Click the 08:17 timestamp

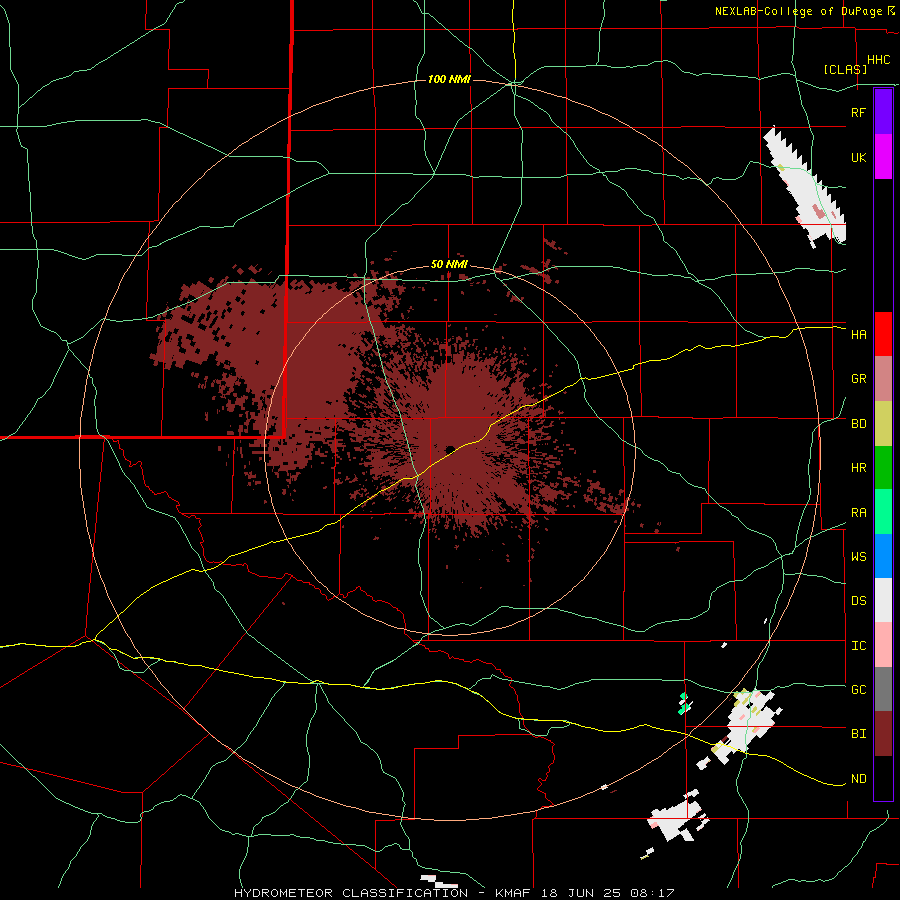click(651, 893)
